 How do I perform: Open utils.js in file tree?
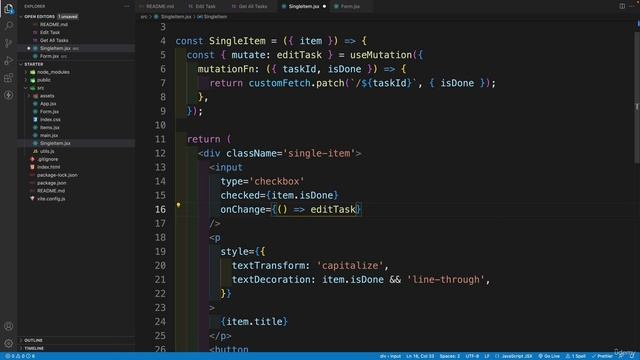[47, 151]
